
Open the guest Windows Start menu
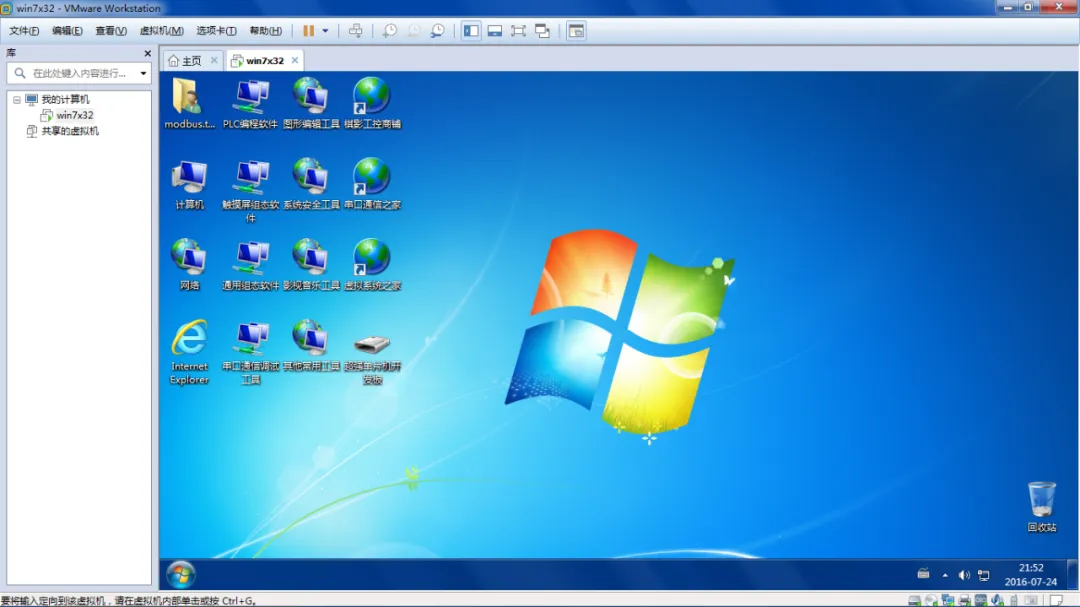point(180,575)
